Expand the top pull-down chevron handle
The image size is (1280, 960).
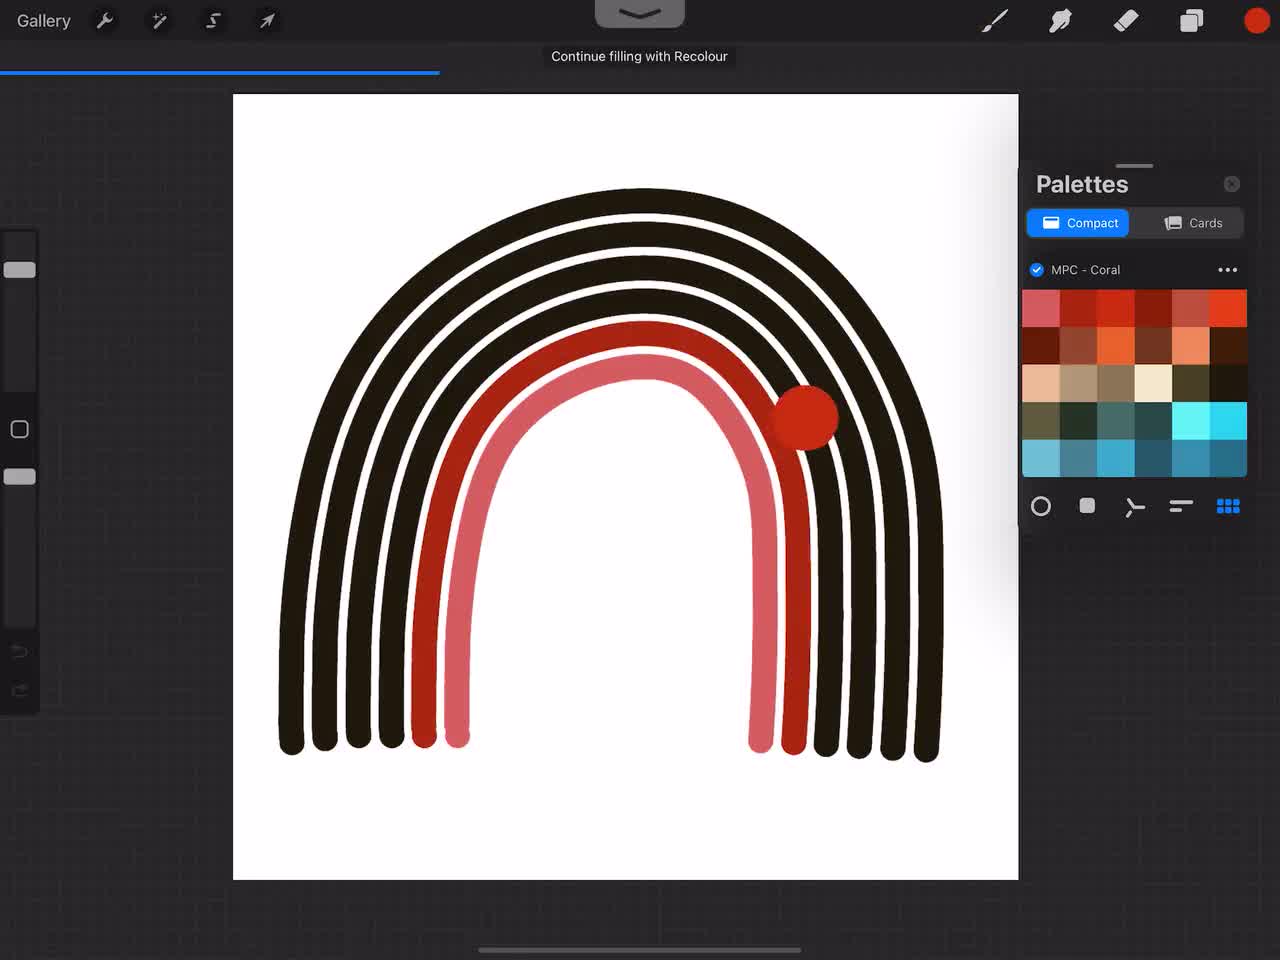(640, 14)
